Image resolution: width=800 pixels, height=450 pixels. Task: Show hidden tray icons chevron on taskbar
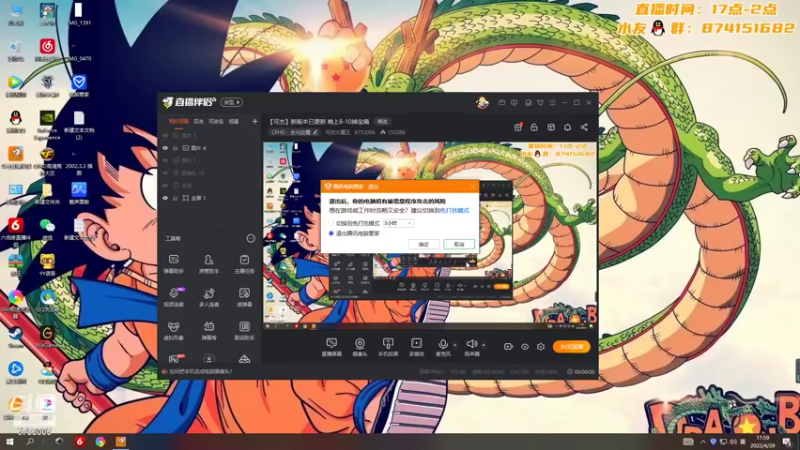(x=703, y=441)
